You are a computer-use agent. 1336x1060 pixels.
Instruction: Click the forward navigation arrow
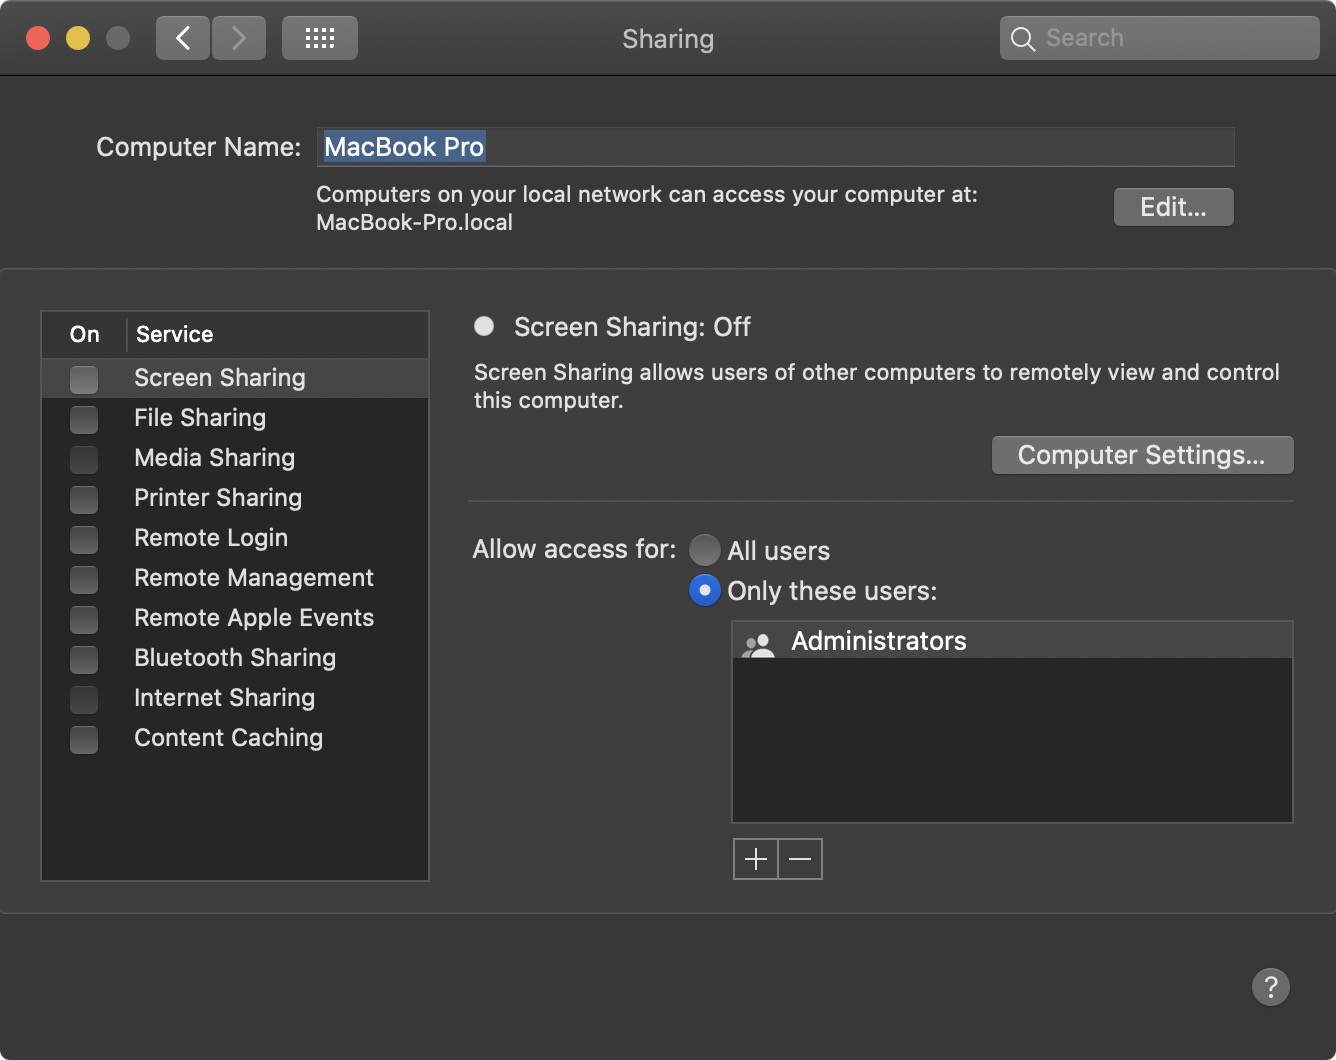coord(239,37)
